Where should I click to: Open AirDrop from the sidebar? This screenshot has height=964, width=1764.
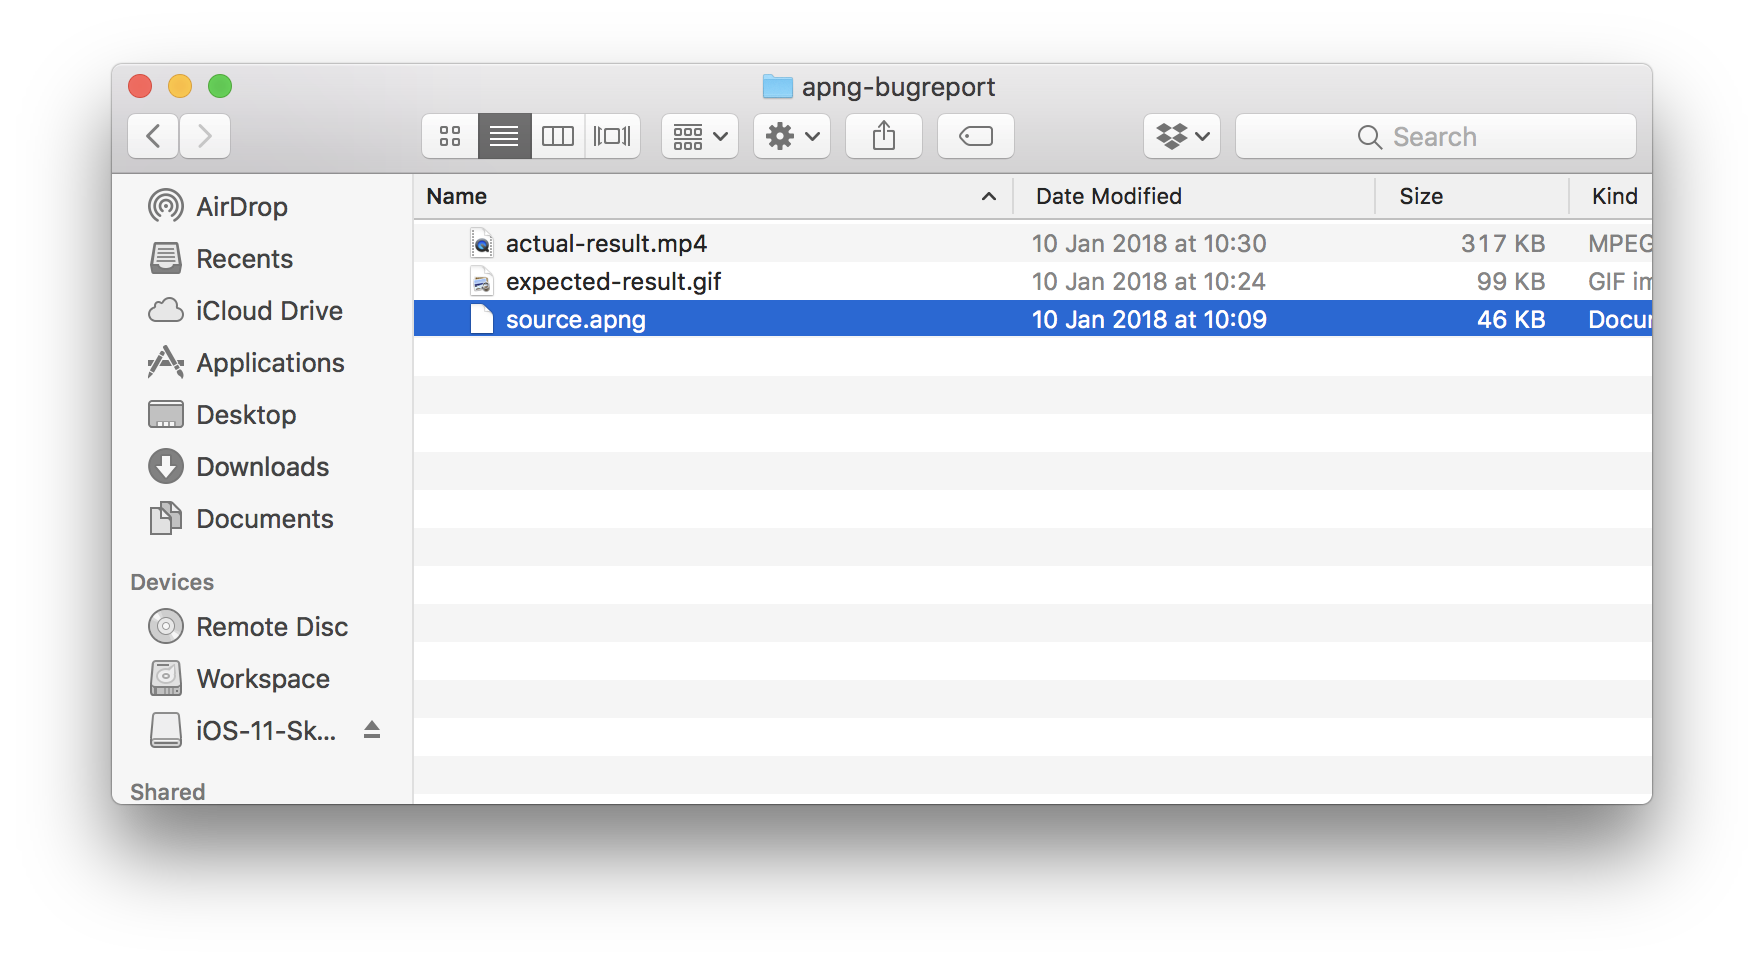(243, 206)
